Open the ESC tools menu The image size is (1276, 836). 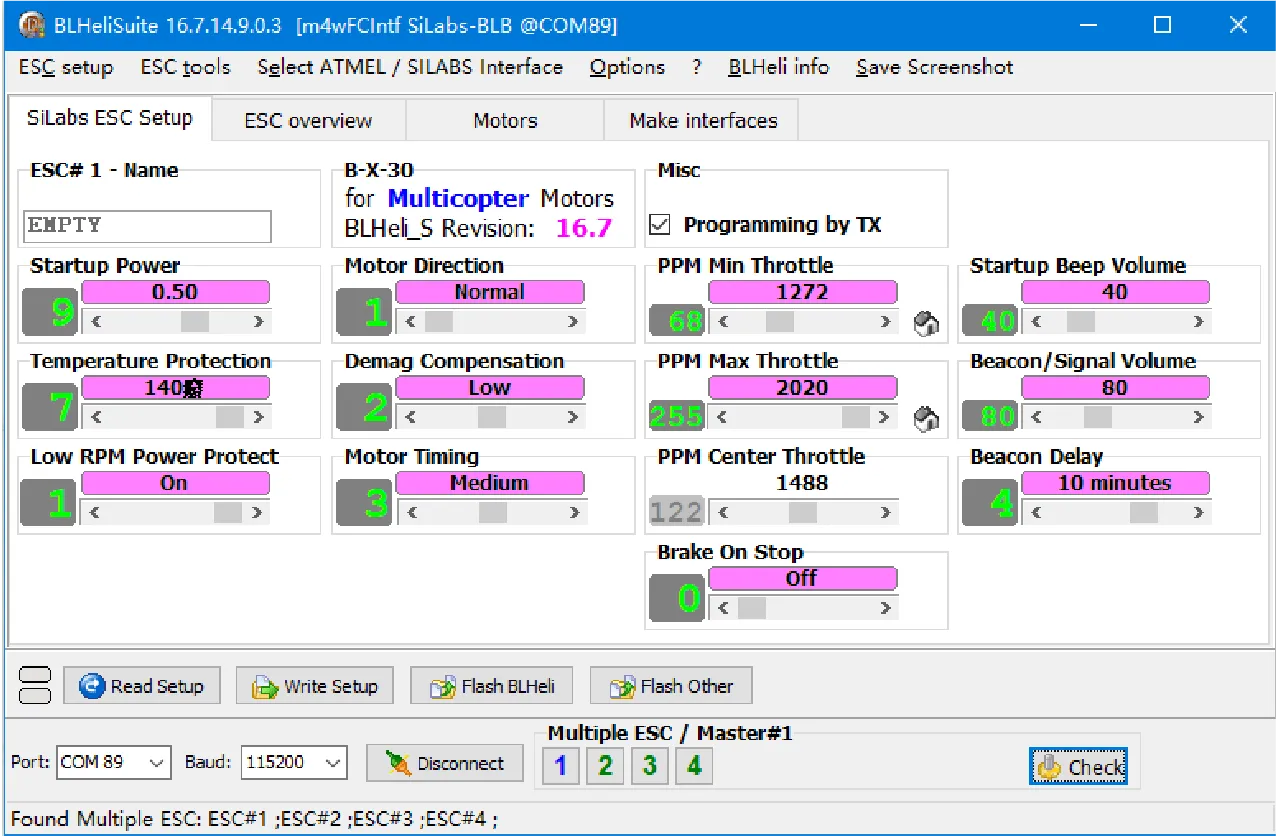point(185,67)
